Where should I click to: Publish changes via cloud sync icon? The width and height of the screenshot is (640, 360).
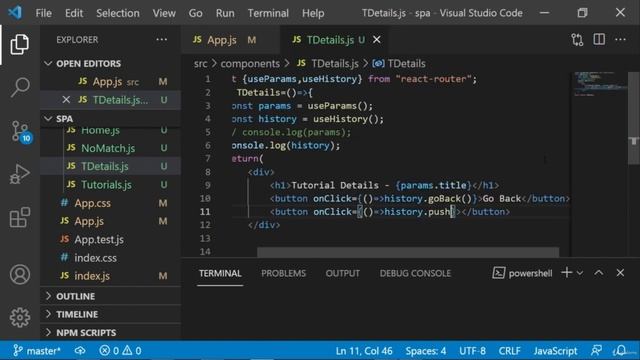tap(80, 351)
